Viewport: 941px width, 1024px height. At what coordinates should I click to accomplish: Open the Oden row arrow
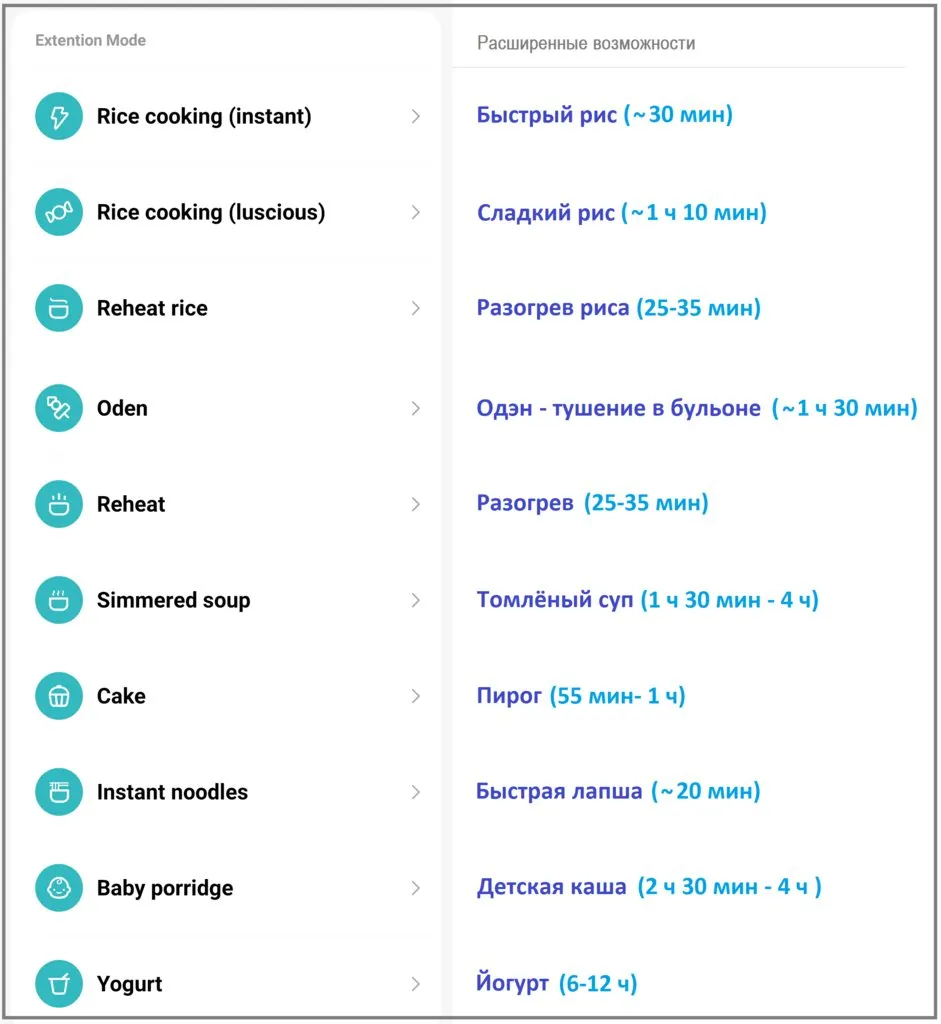pos(415,408)
